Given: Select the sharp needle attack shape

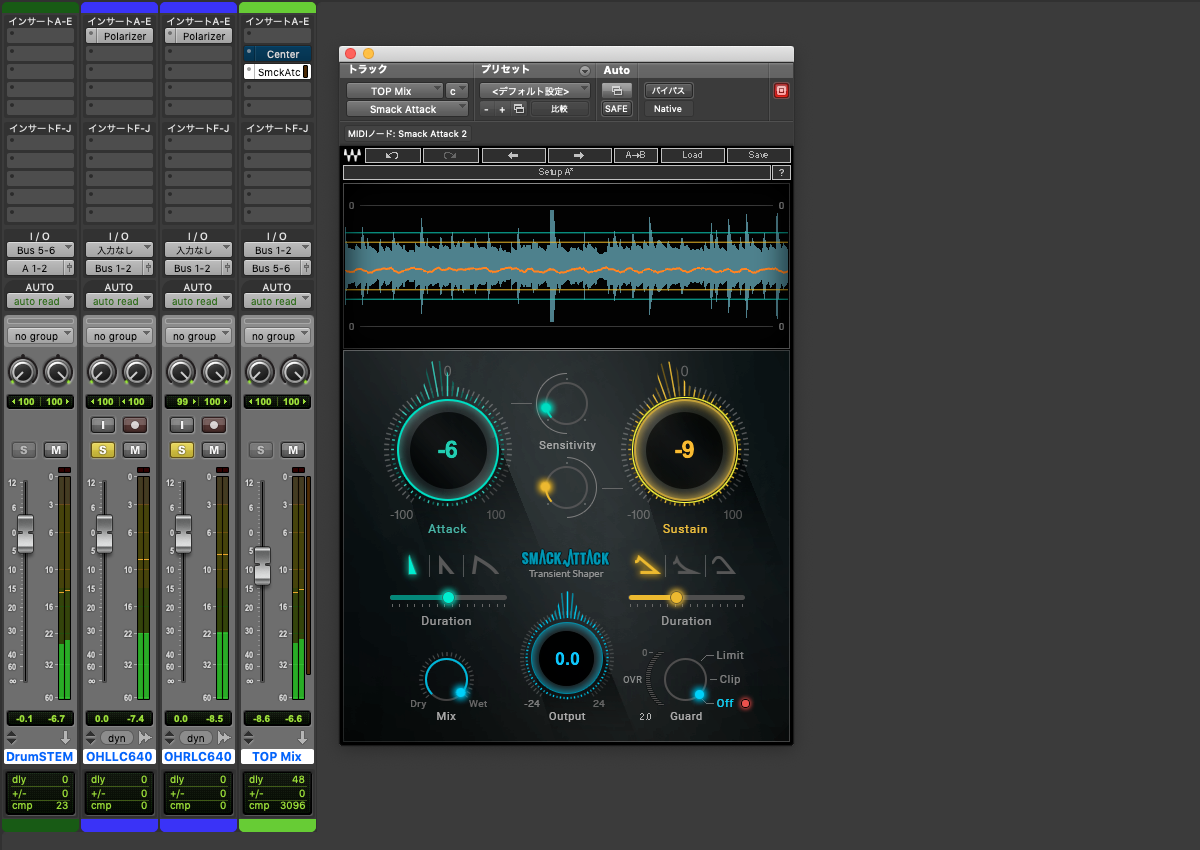Looking at the screenshot, I should coord(412,565).
